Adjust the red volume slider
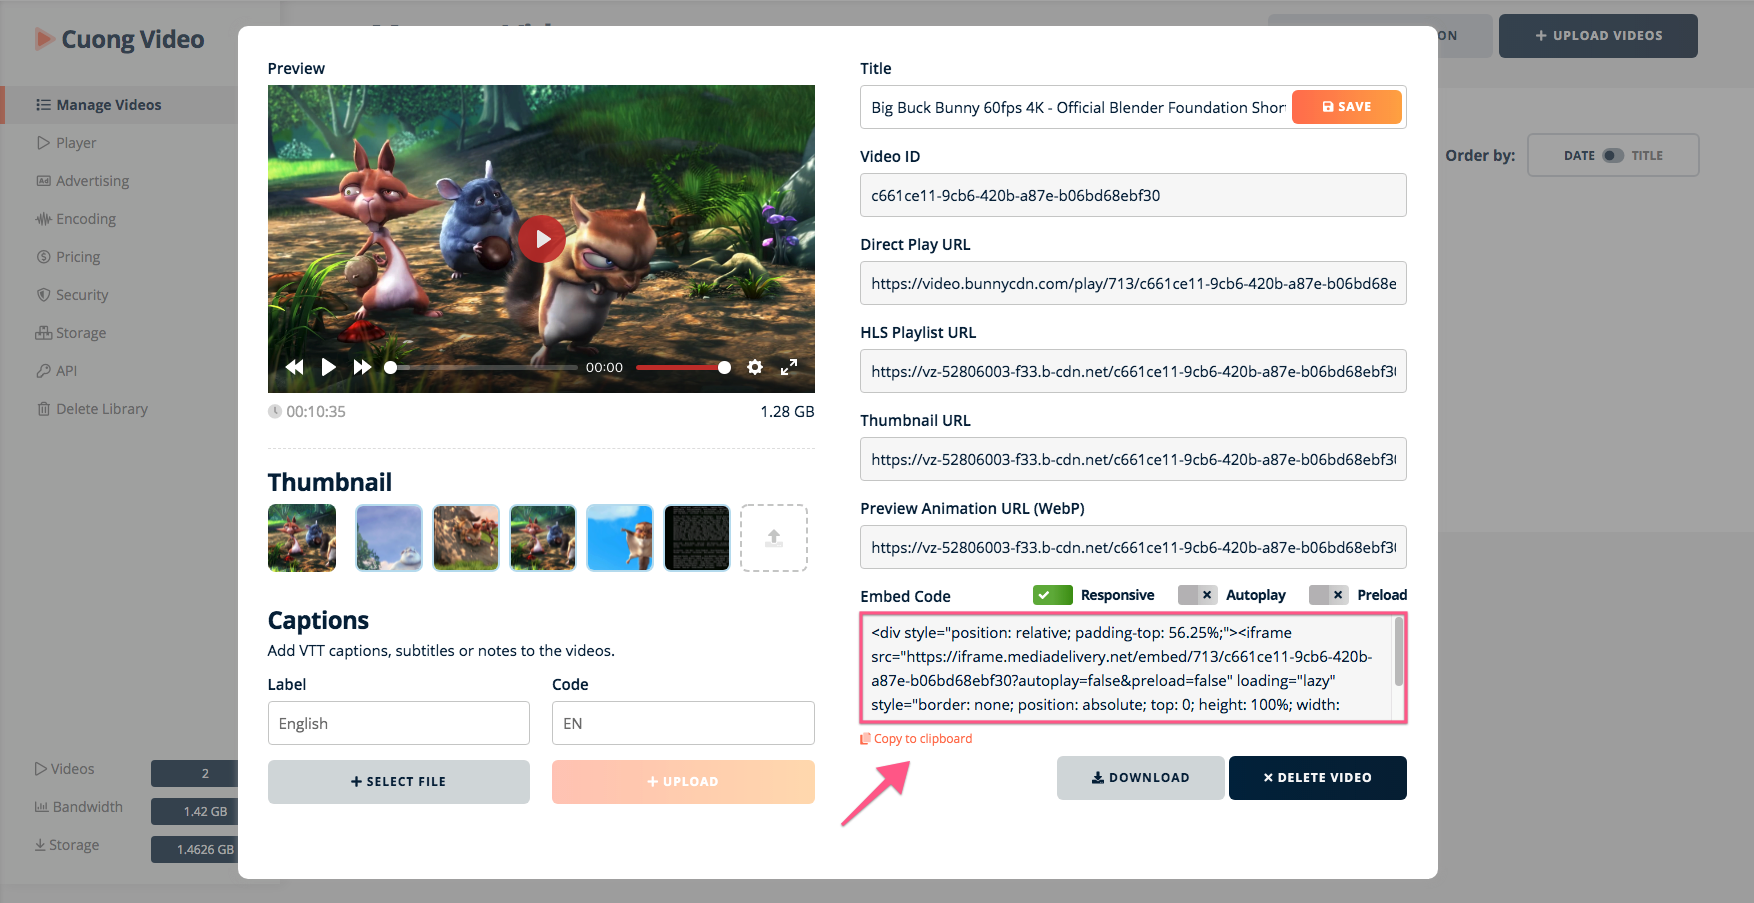Image resolution: width=1754 pixels, height=903 pixels. 683,367
